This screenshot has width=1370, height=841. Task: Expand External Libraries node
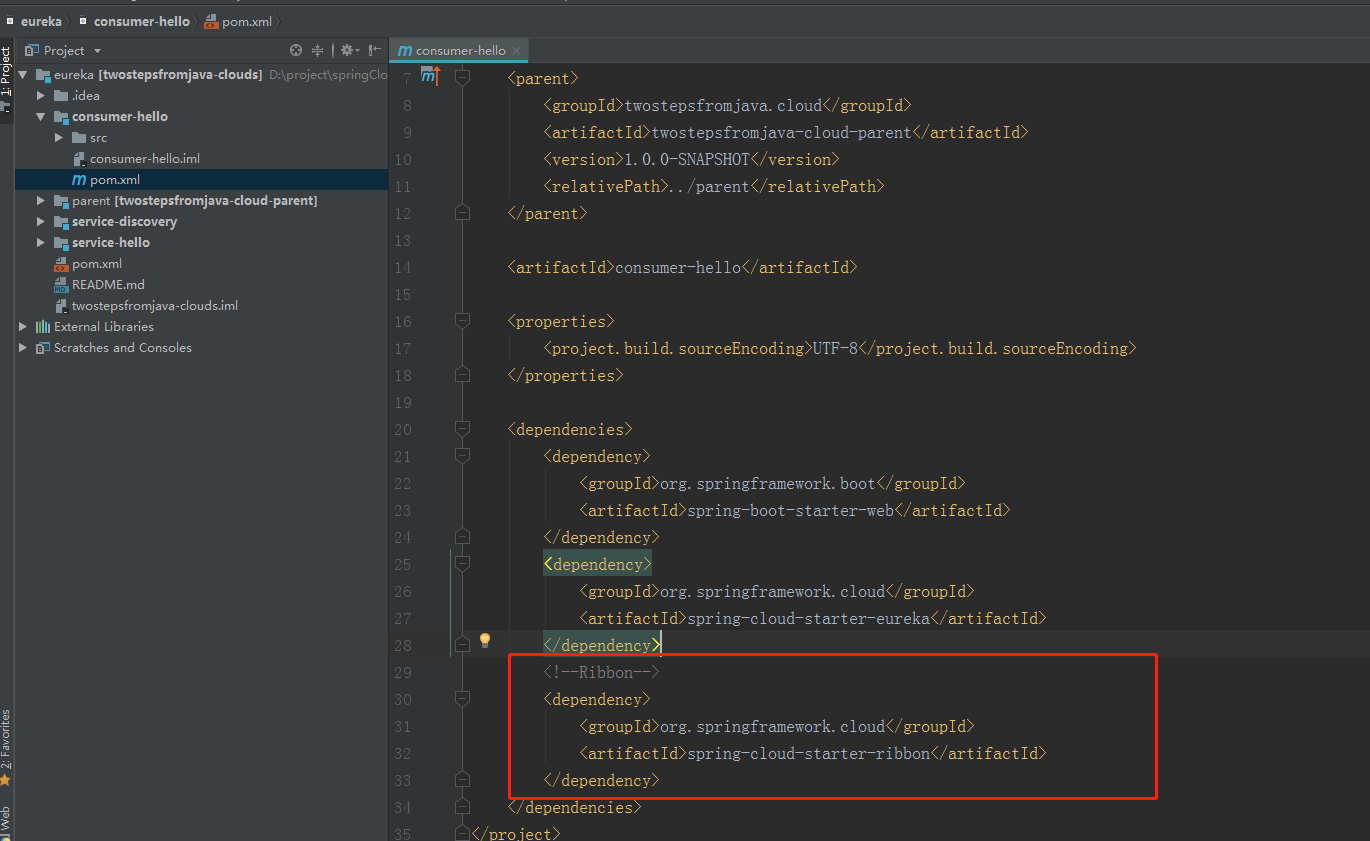click(x=24, y=327)
